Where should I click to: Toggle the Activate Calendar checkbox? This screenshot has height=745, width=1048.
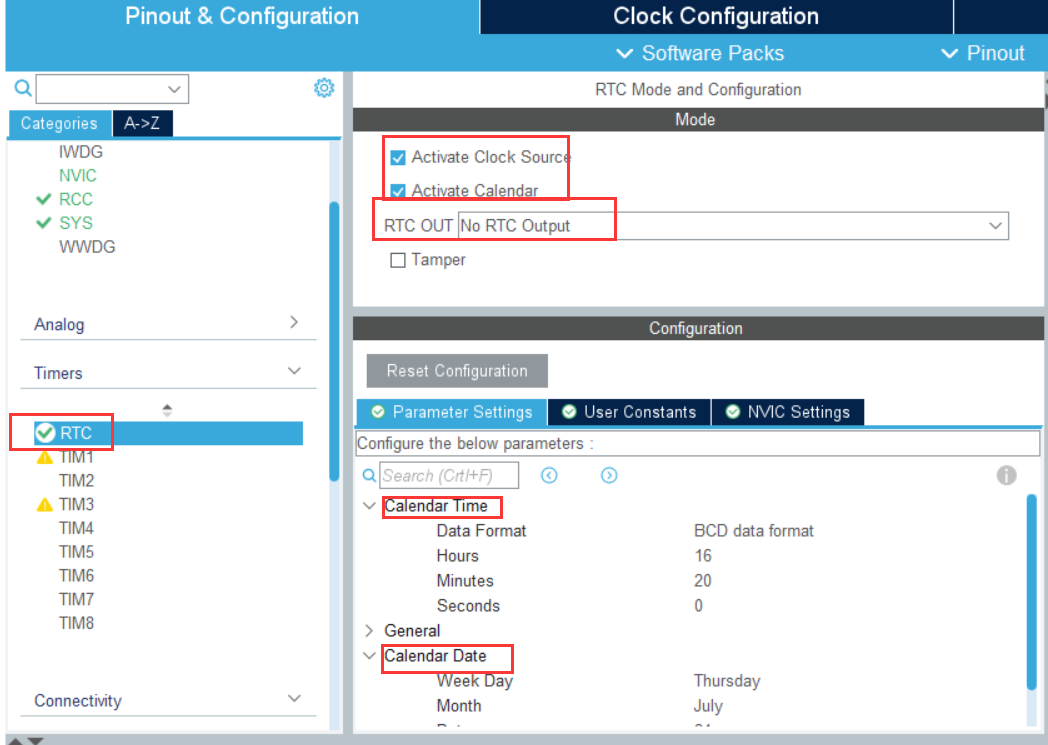coord(398,190)
